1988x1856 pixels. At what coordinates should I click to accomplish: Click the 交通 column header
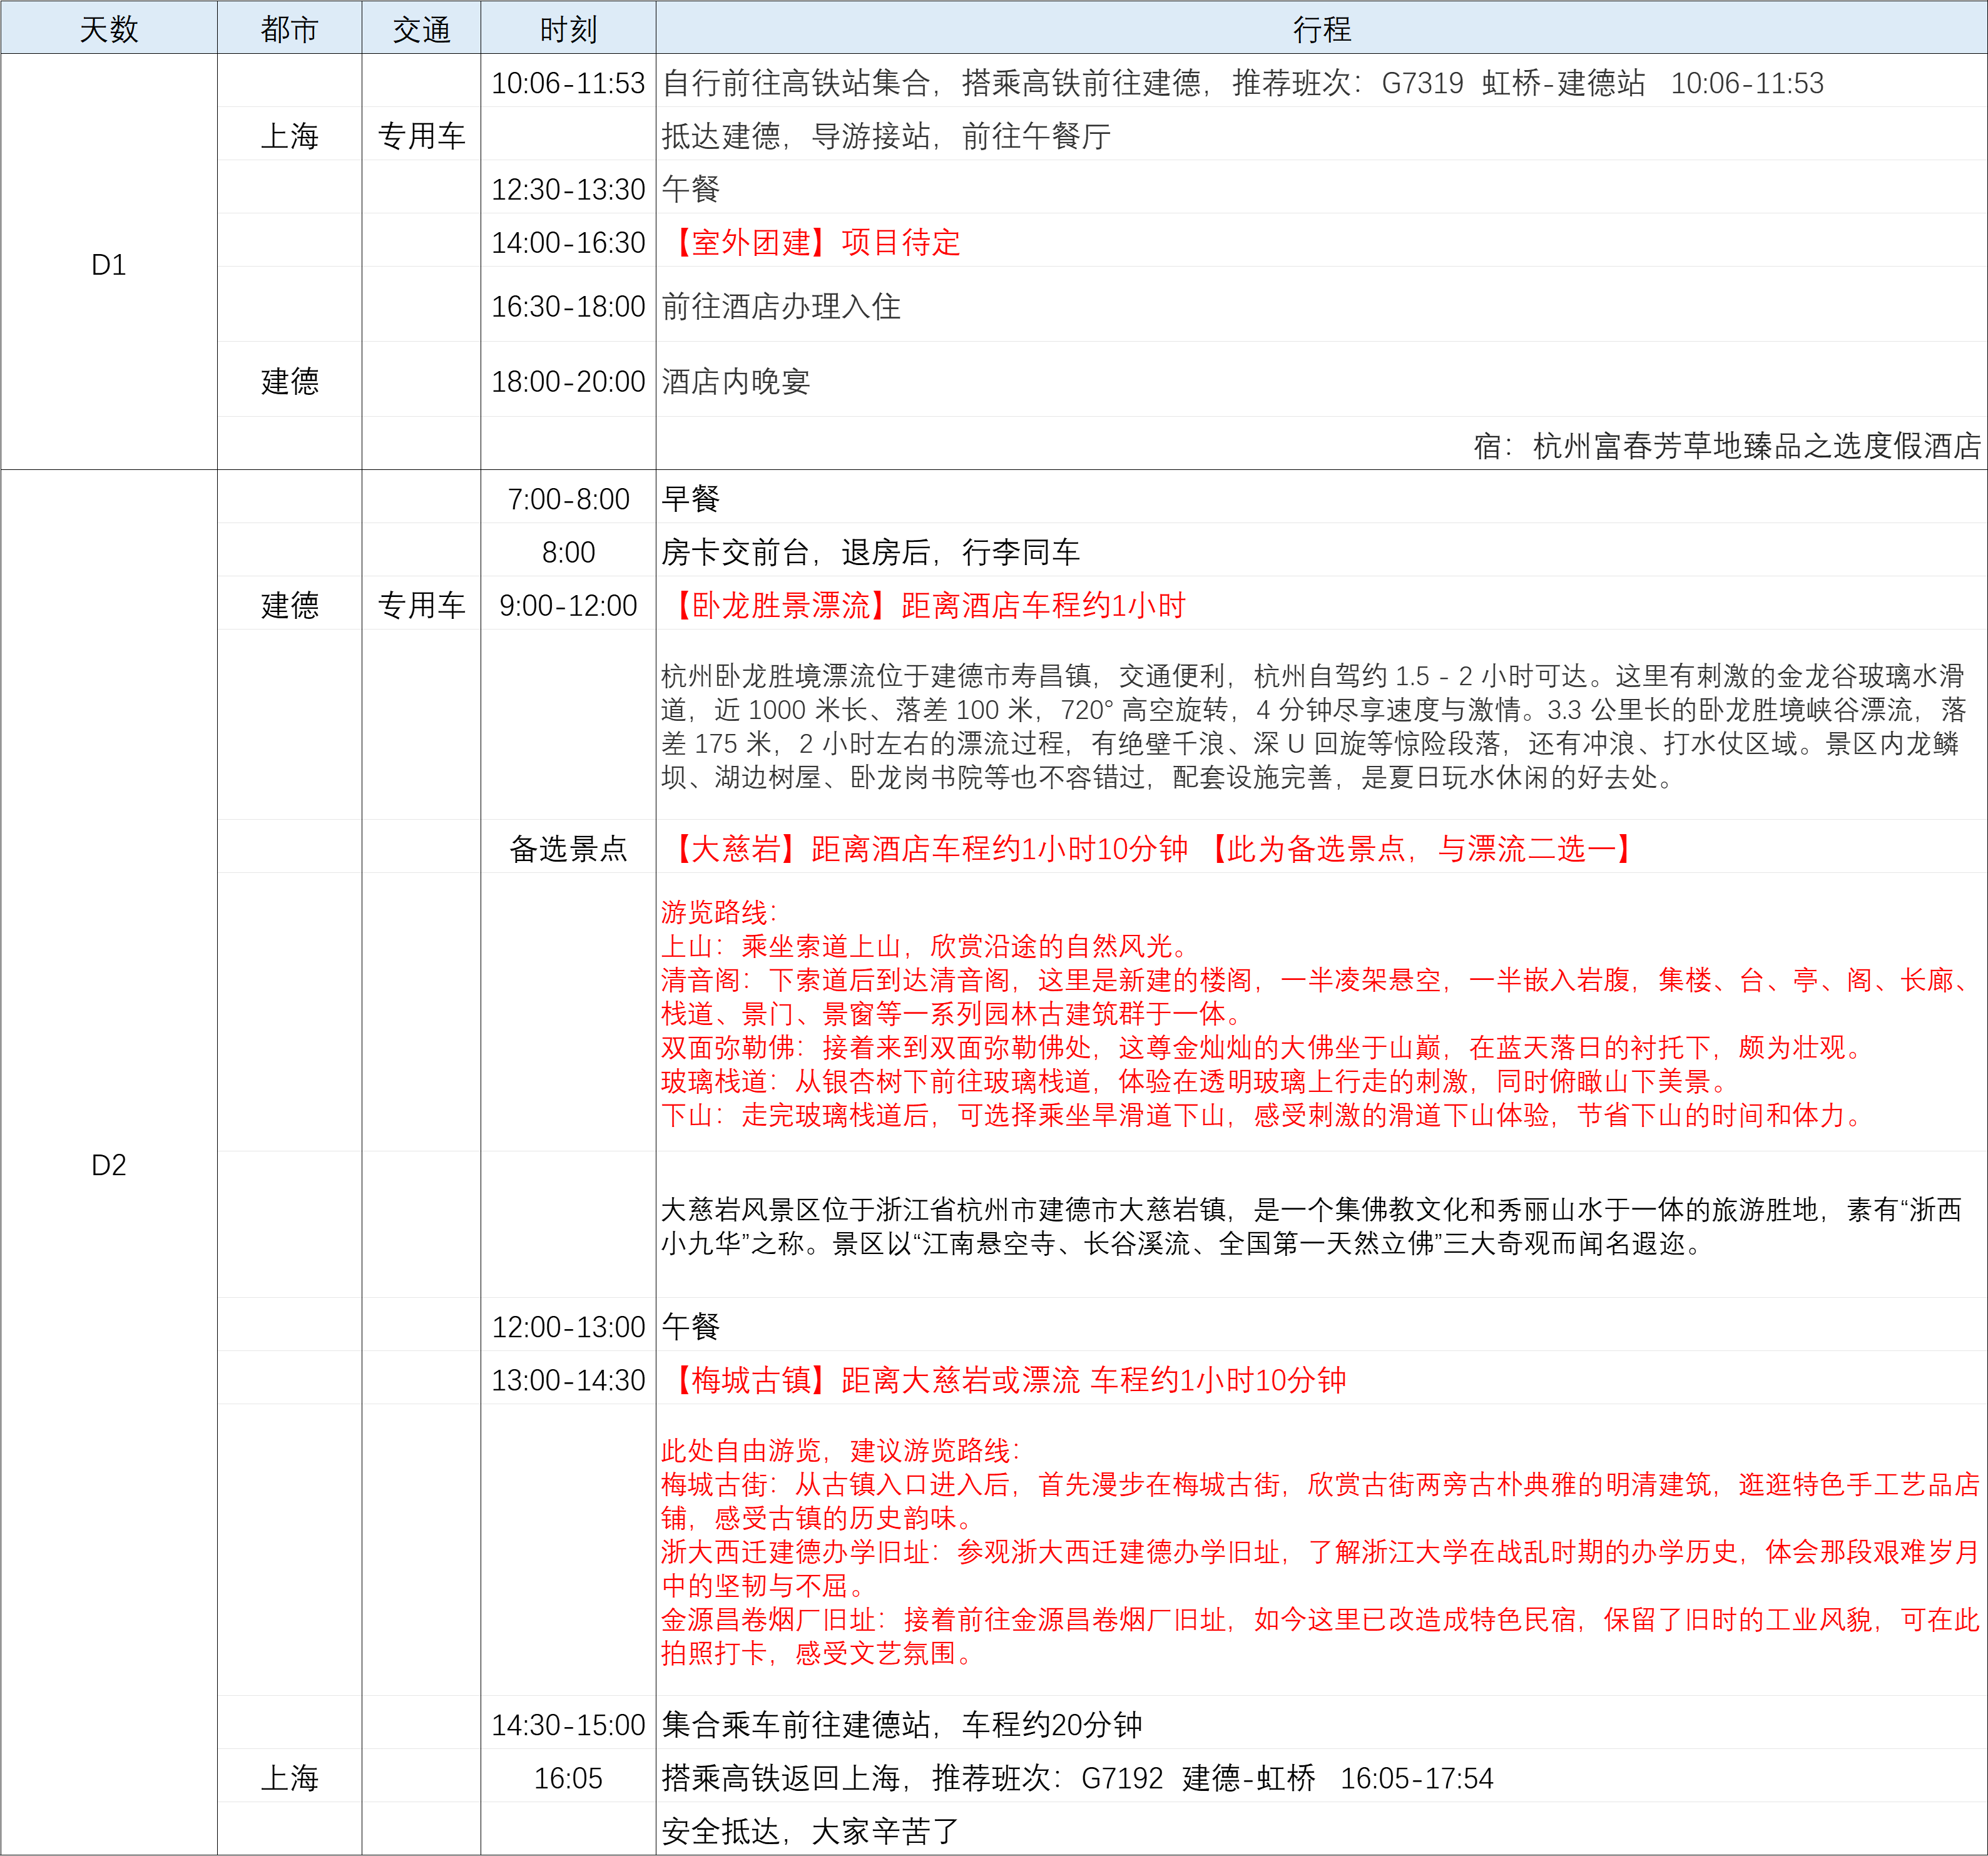click(x=421, y=29)
